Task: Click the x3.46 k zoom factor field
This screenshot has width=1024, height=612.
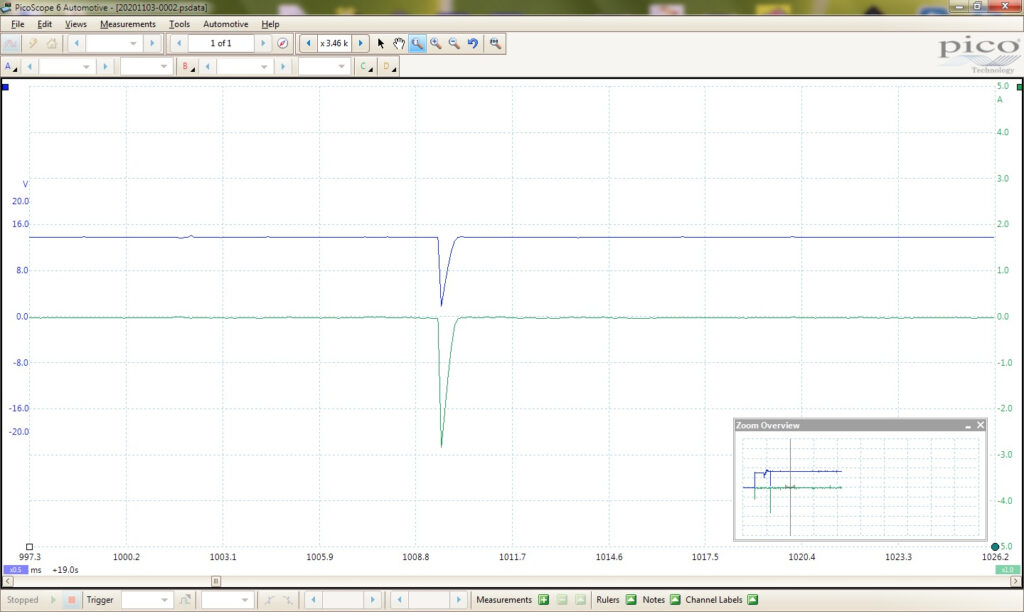Action: [x=334, y=43]
